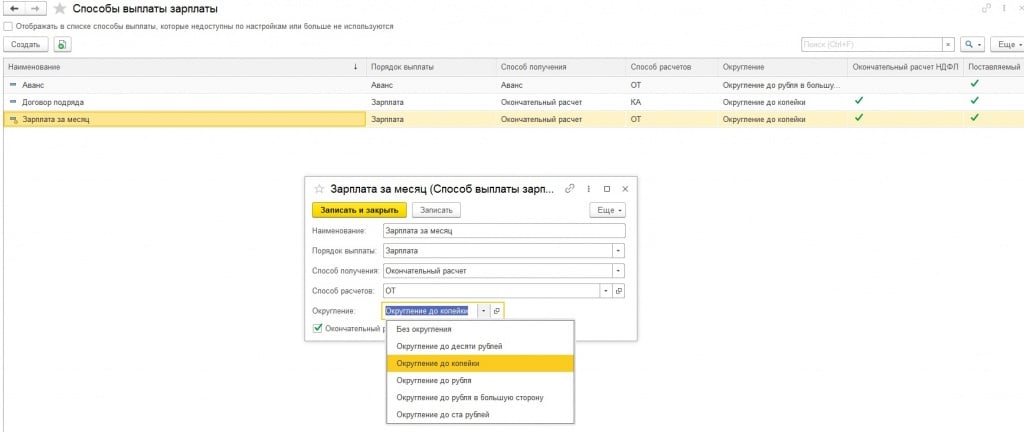Click the Создать button

[x=26, y=45]
